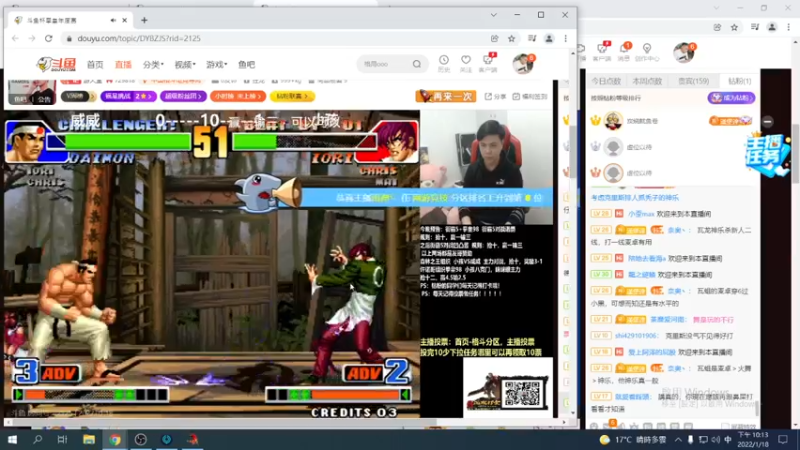Expand the tab search chevron in front window
Image resolution: width=800 pixels, height=450 pixels.
[x=493, y=15]
